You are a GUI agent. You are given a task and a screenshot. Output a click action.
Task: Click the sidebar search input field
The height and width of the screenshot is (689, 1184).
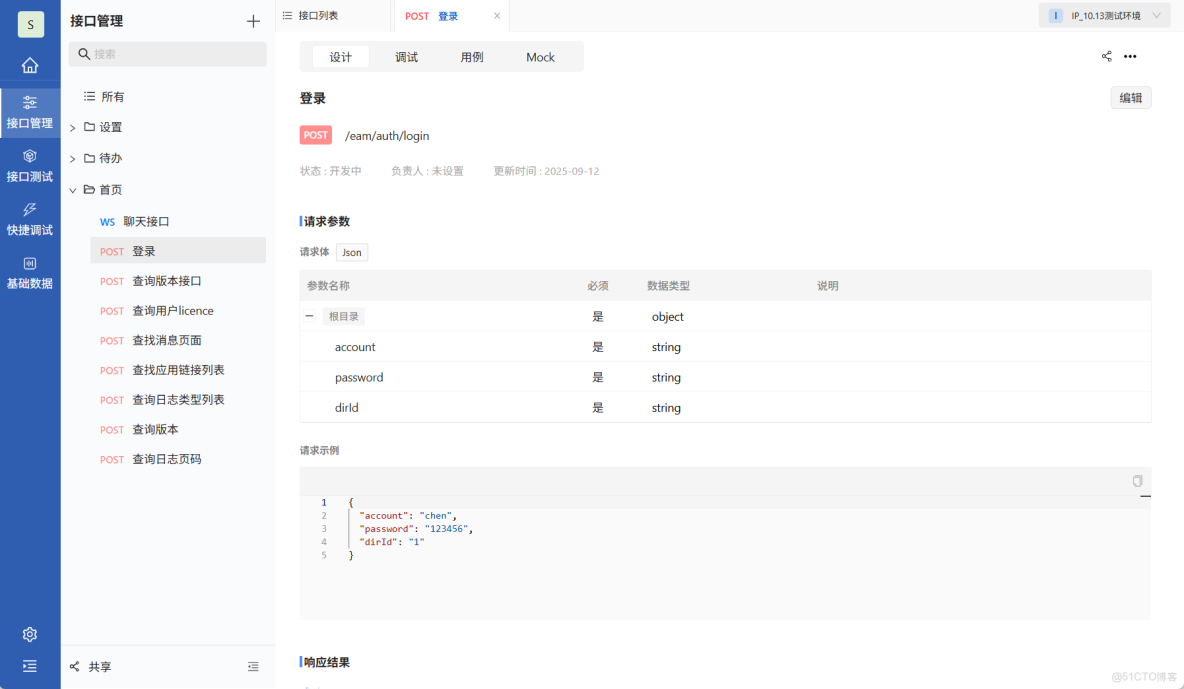pos(167,53)
